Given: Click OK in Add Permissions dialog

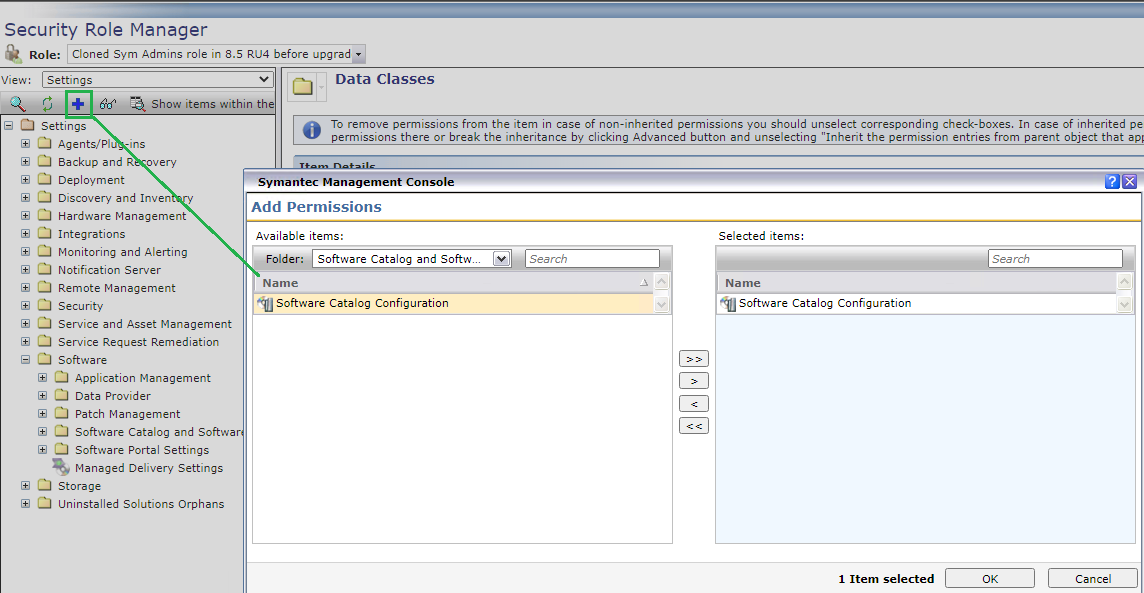Looking at the screenshot, I should [x=989, y=579].
